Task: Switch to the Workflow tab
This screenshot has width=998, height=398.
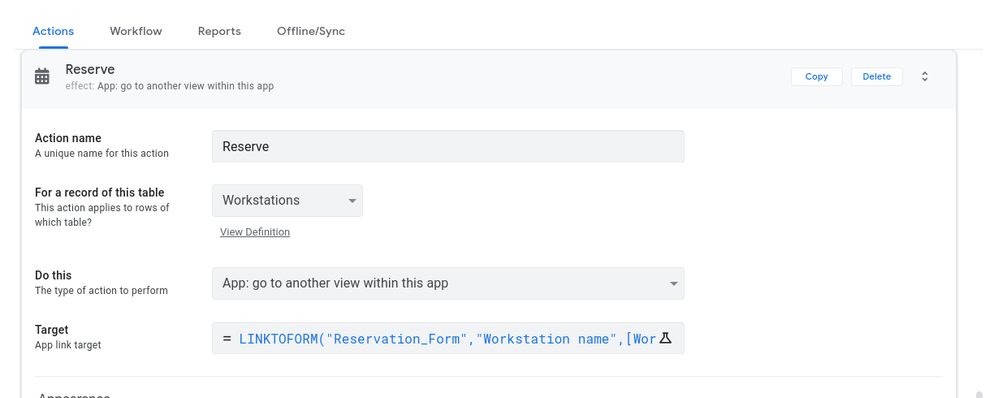Action: (x=136, y=31)
